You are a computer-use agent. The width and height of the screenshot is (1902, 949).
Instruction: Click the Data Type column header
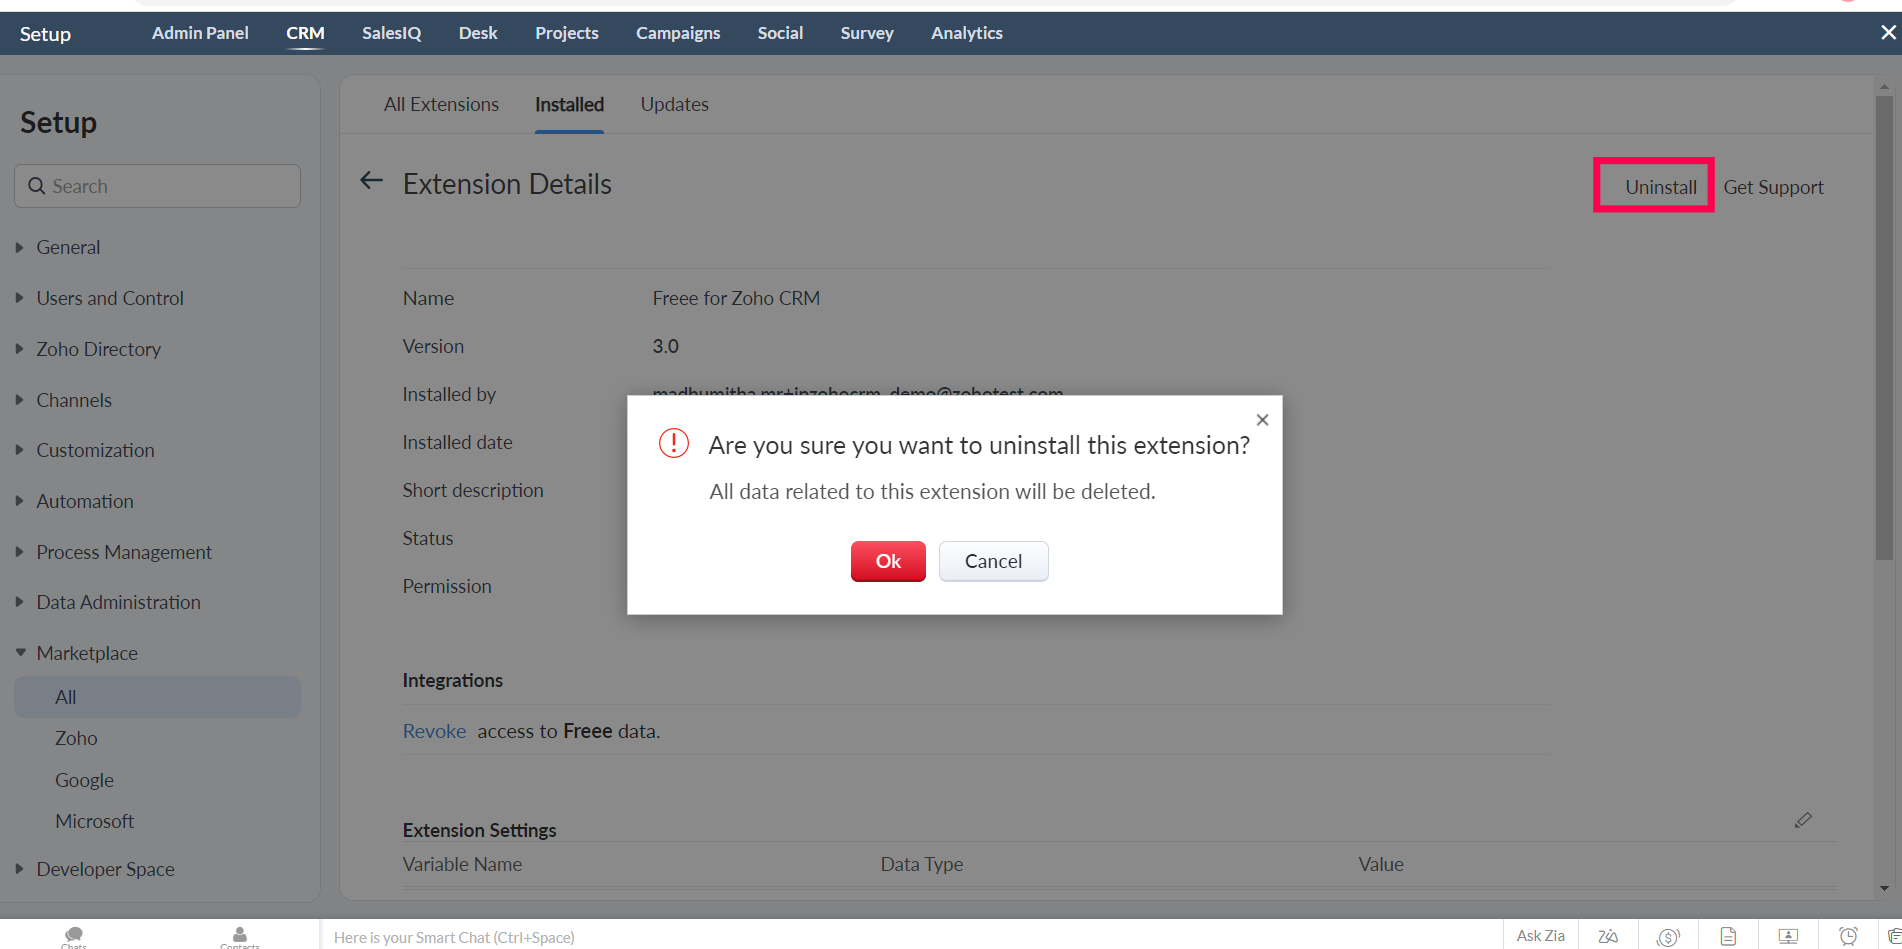921,864
